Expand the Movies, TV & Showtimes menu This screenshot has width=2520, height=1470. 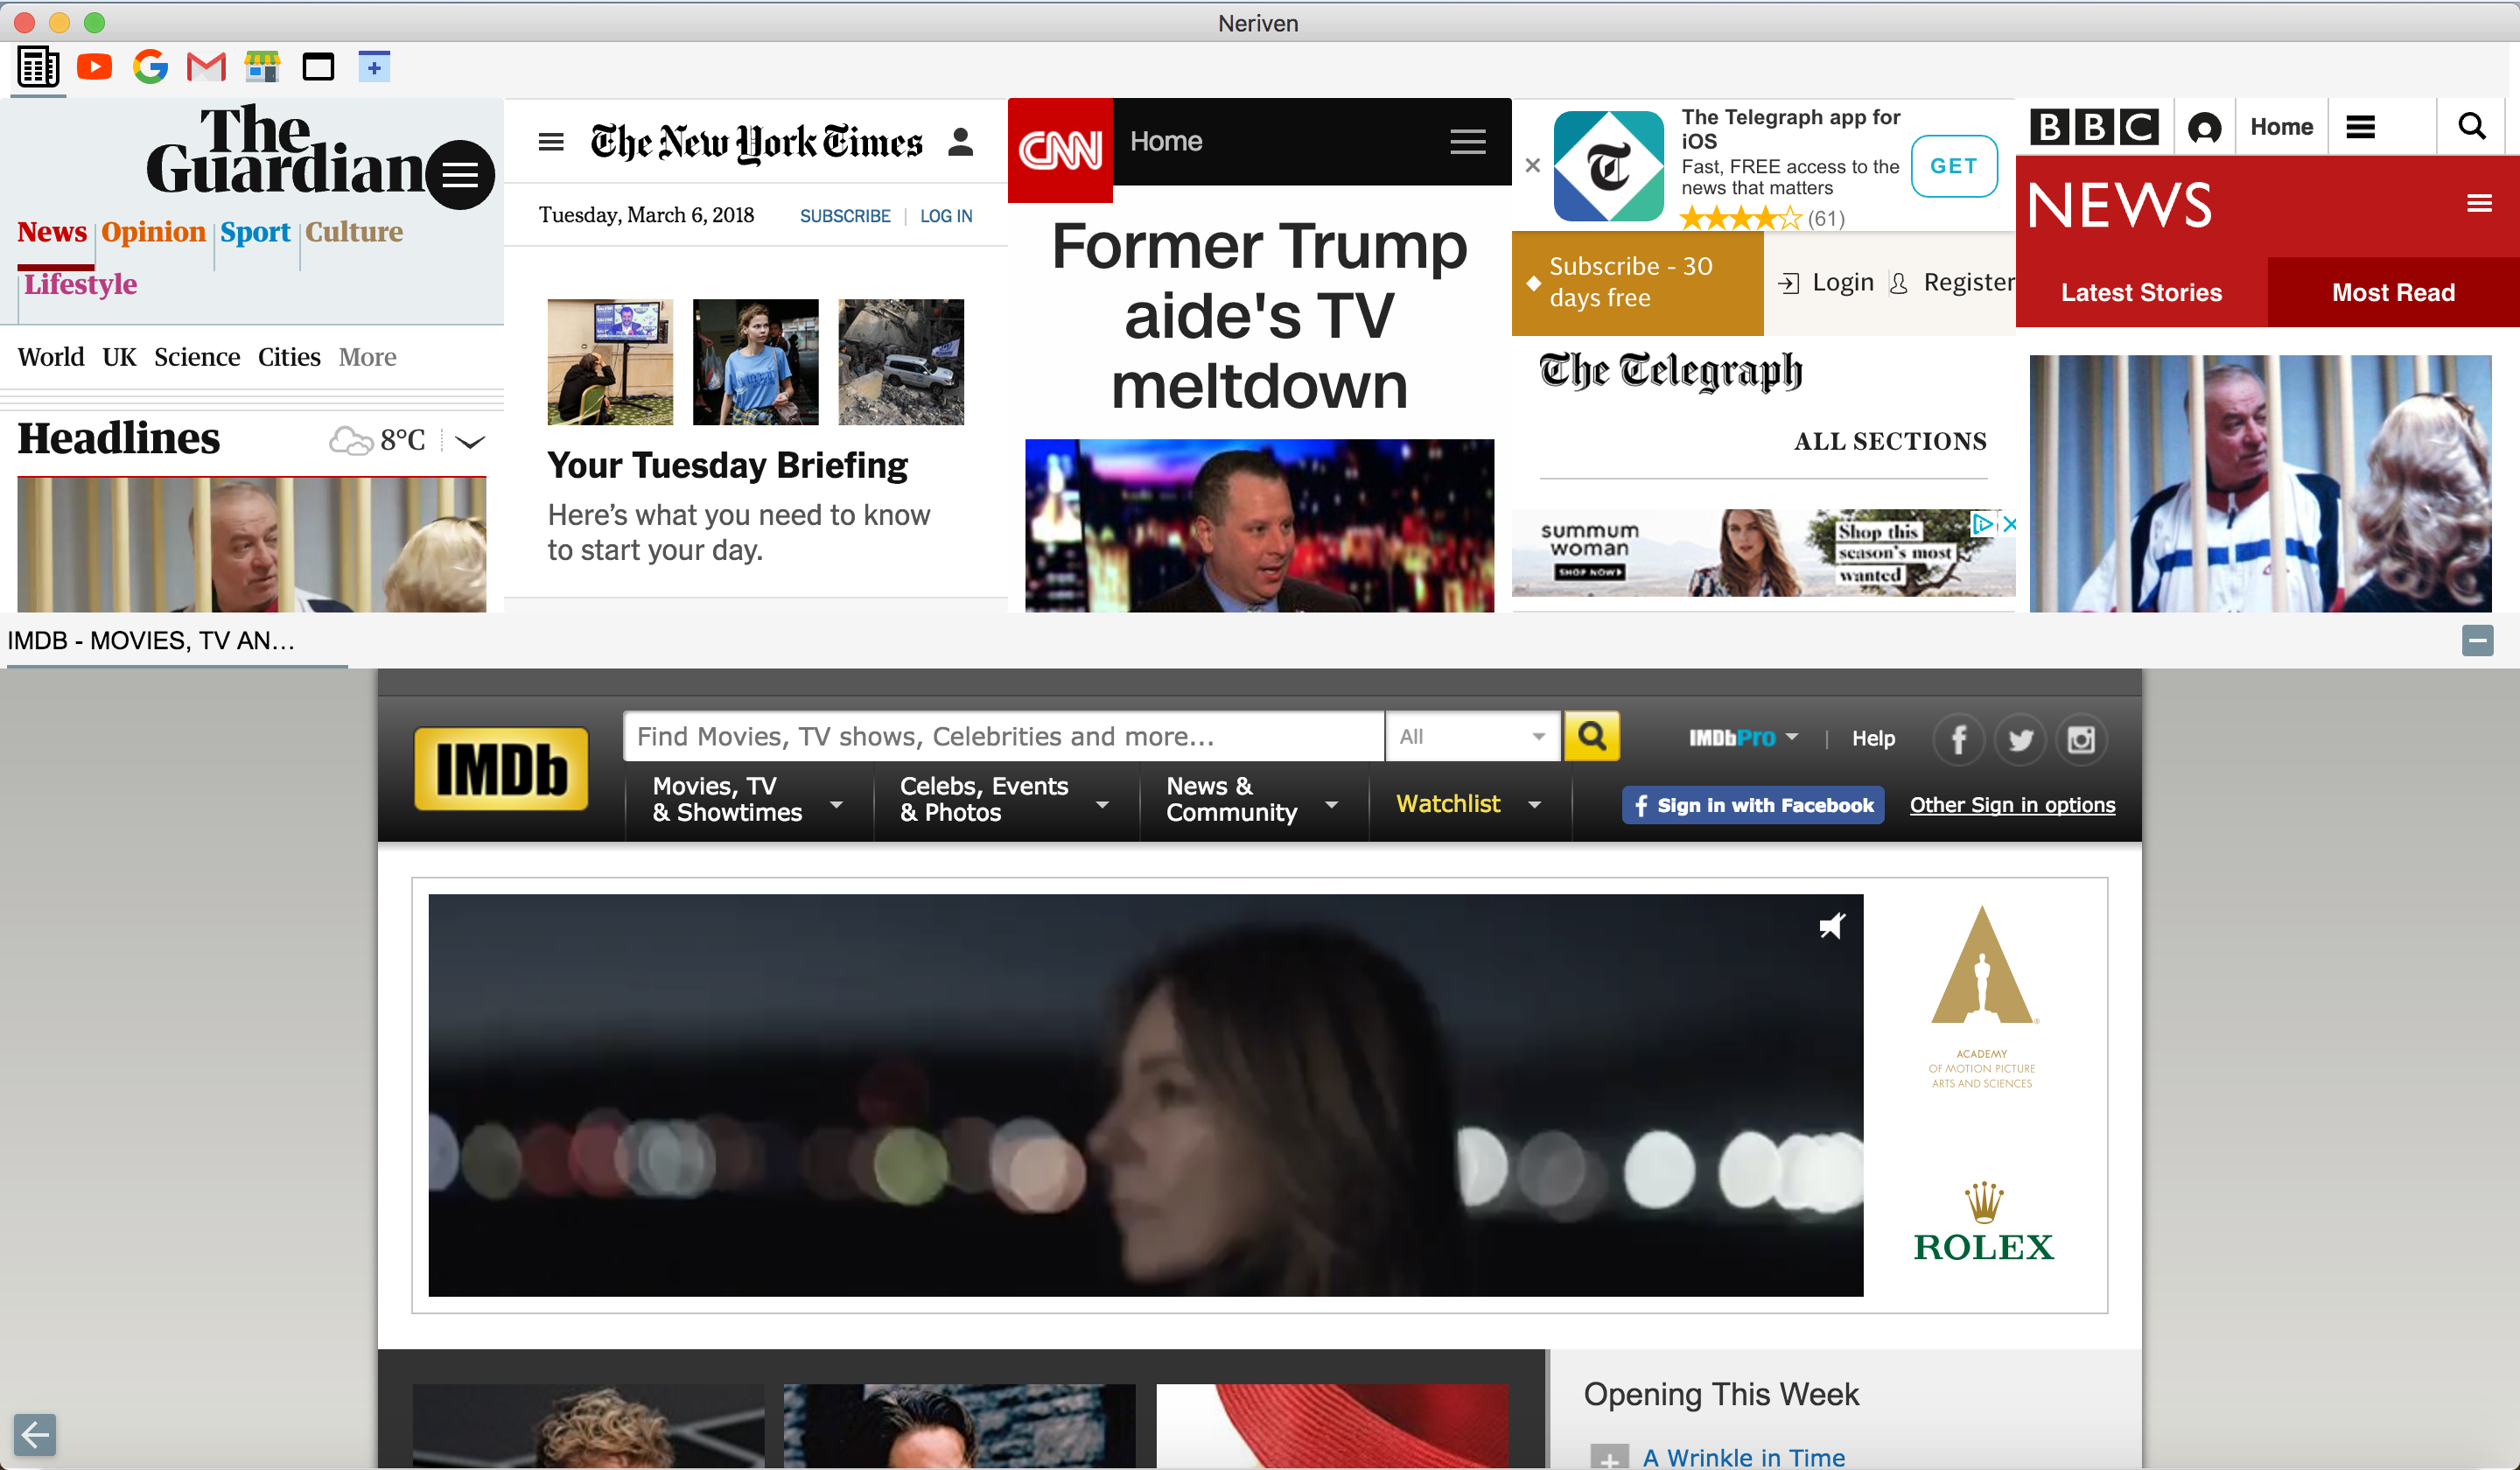point(745,799)
